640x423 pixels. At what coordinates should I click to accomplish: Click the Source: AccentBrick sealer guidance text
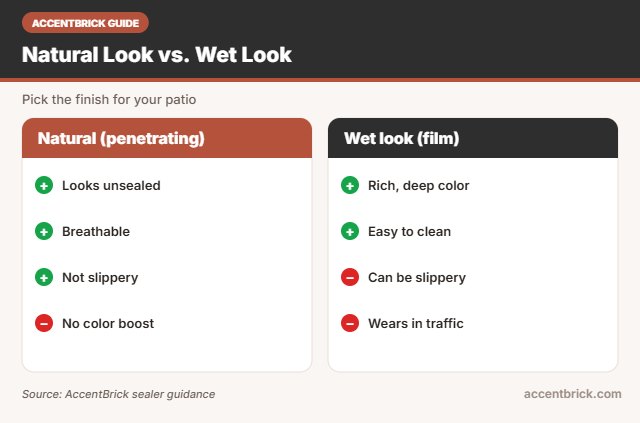(x=118, y=394)
